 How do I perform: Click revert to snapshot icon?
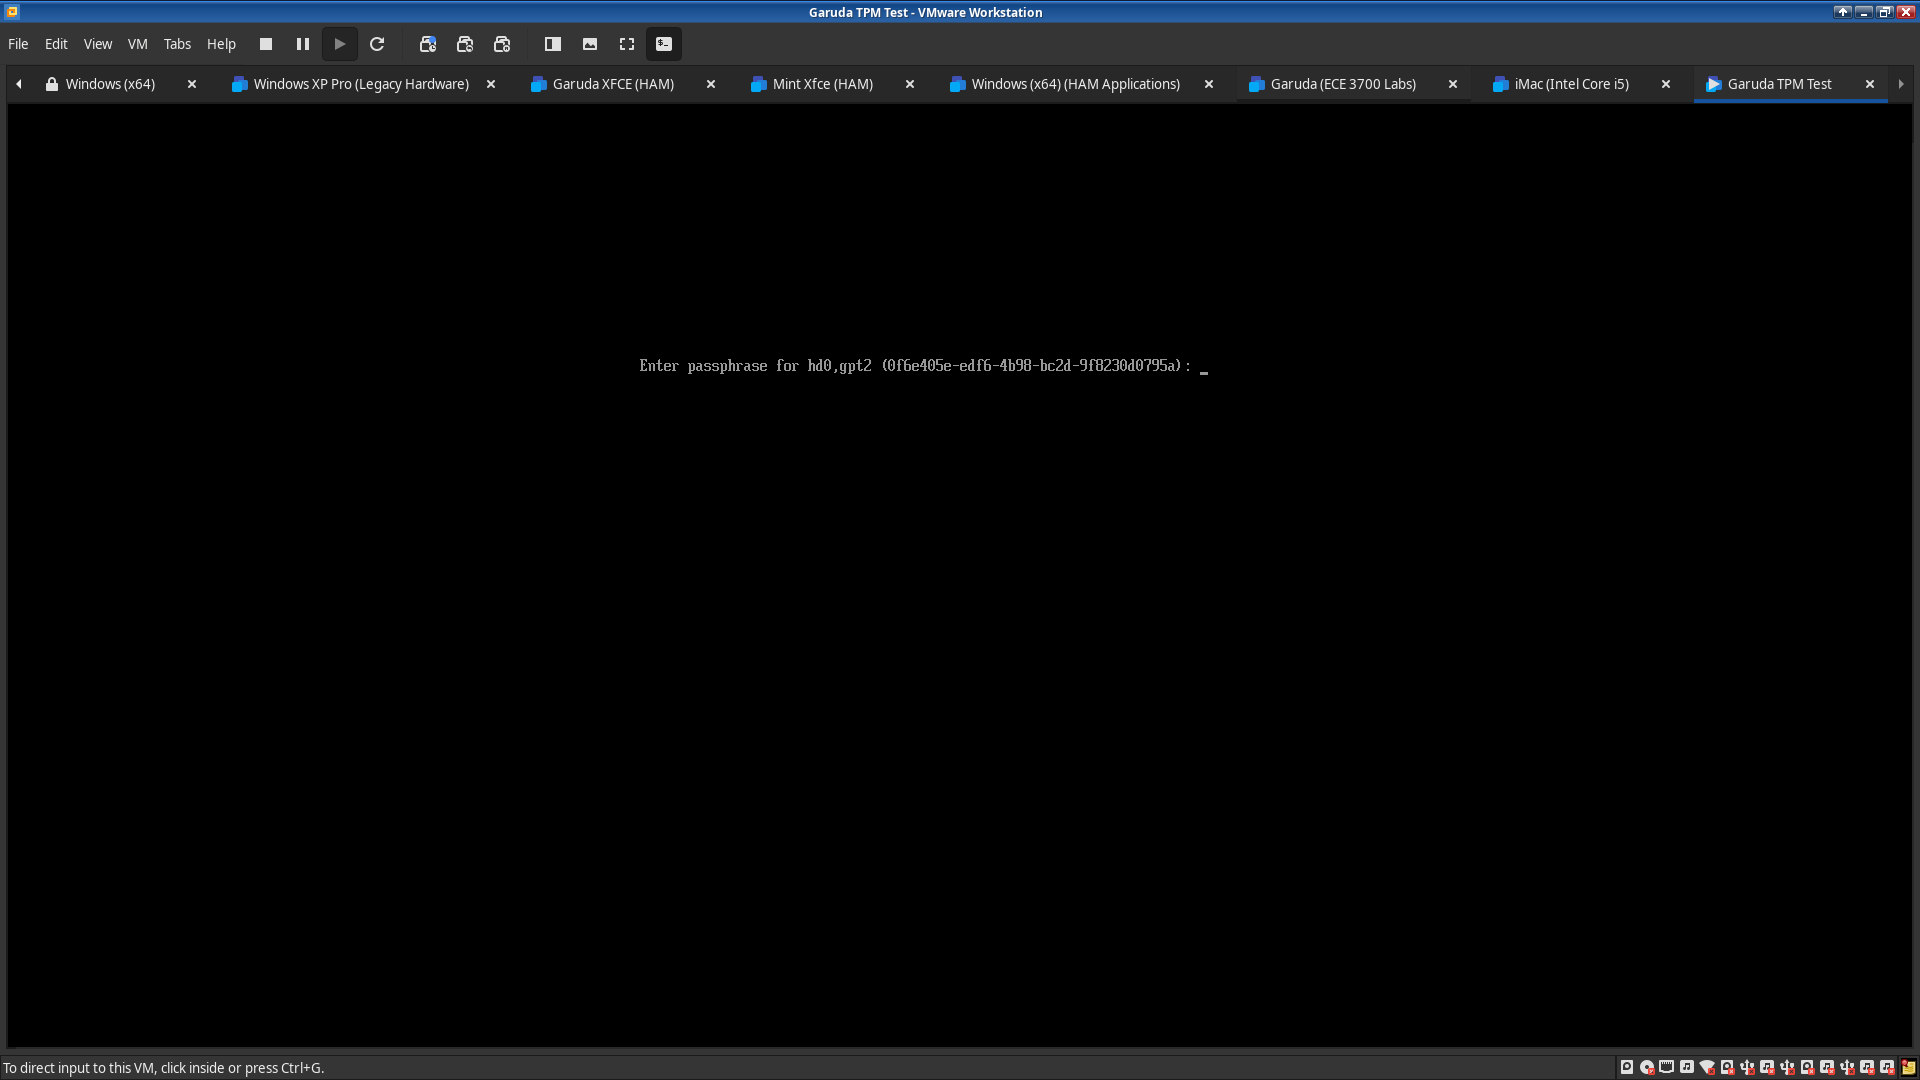465,44
